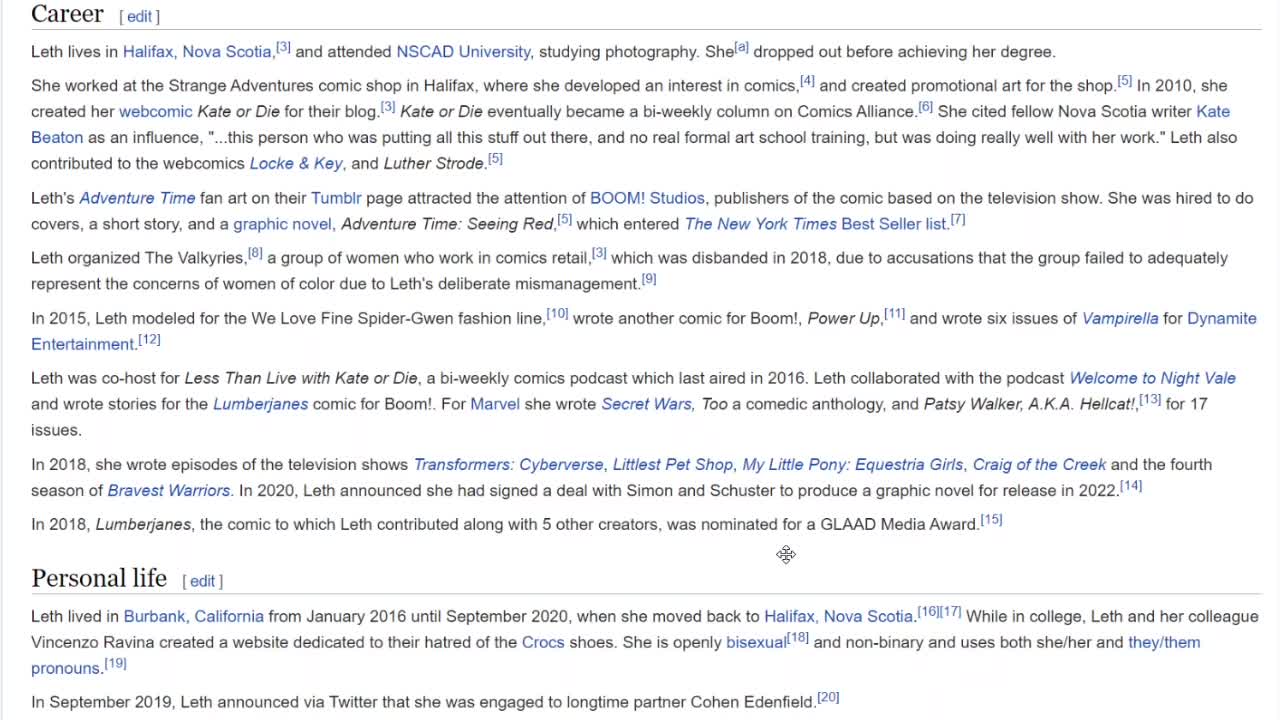Jump to citation [18] after bisexual
Screen dimensions: 1280x720
pos(798,637)
